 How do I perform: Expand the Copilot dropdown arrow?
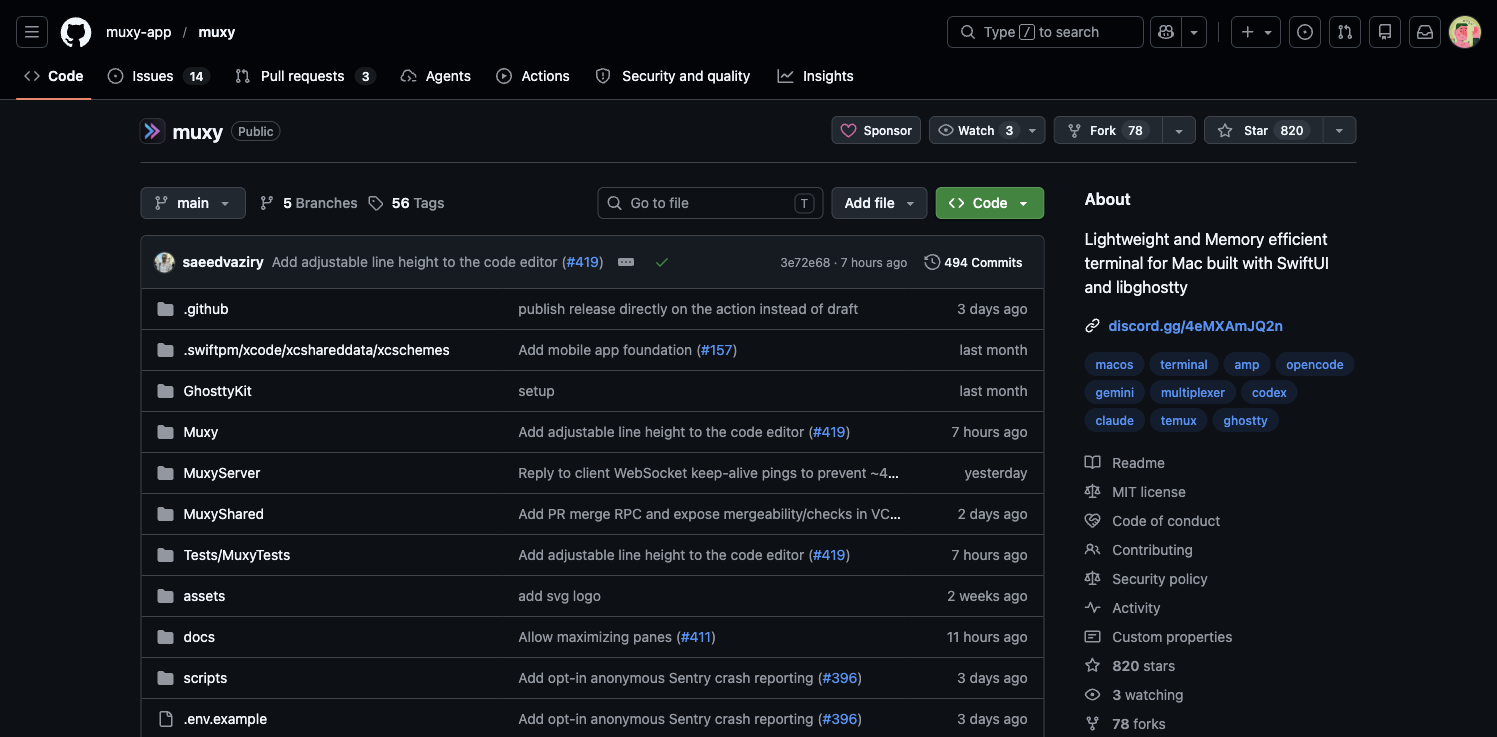tap(1194, 32)
